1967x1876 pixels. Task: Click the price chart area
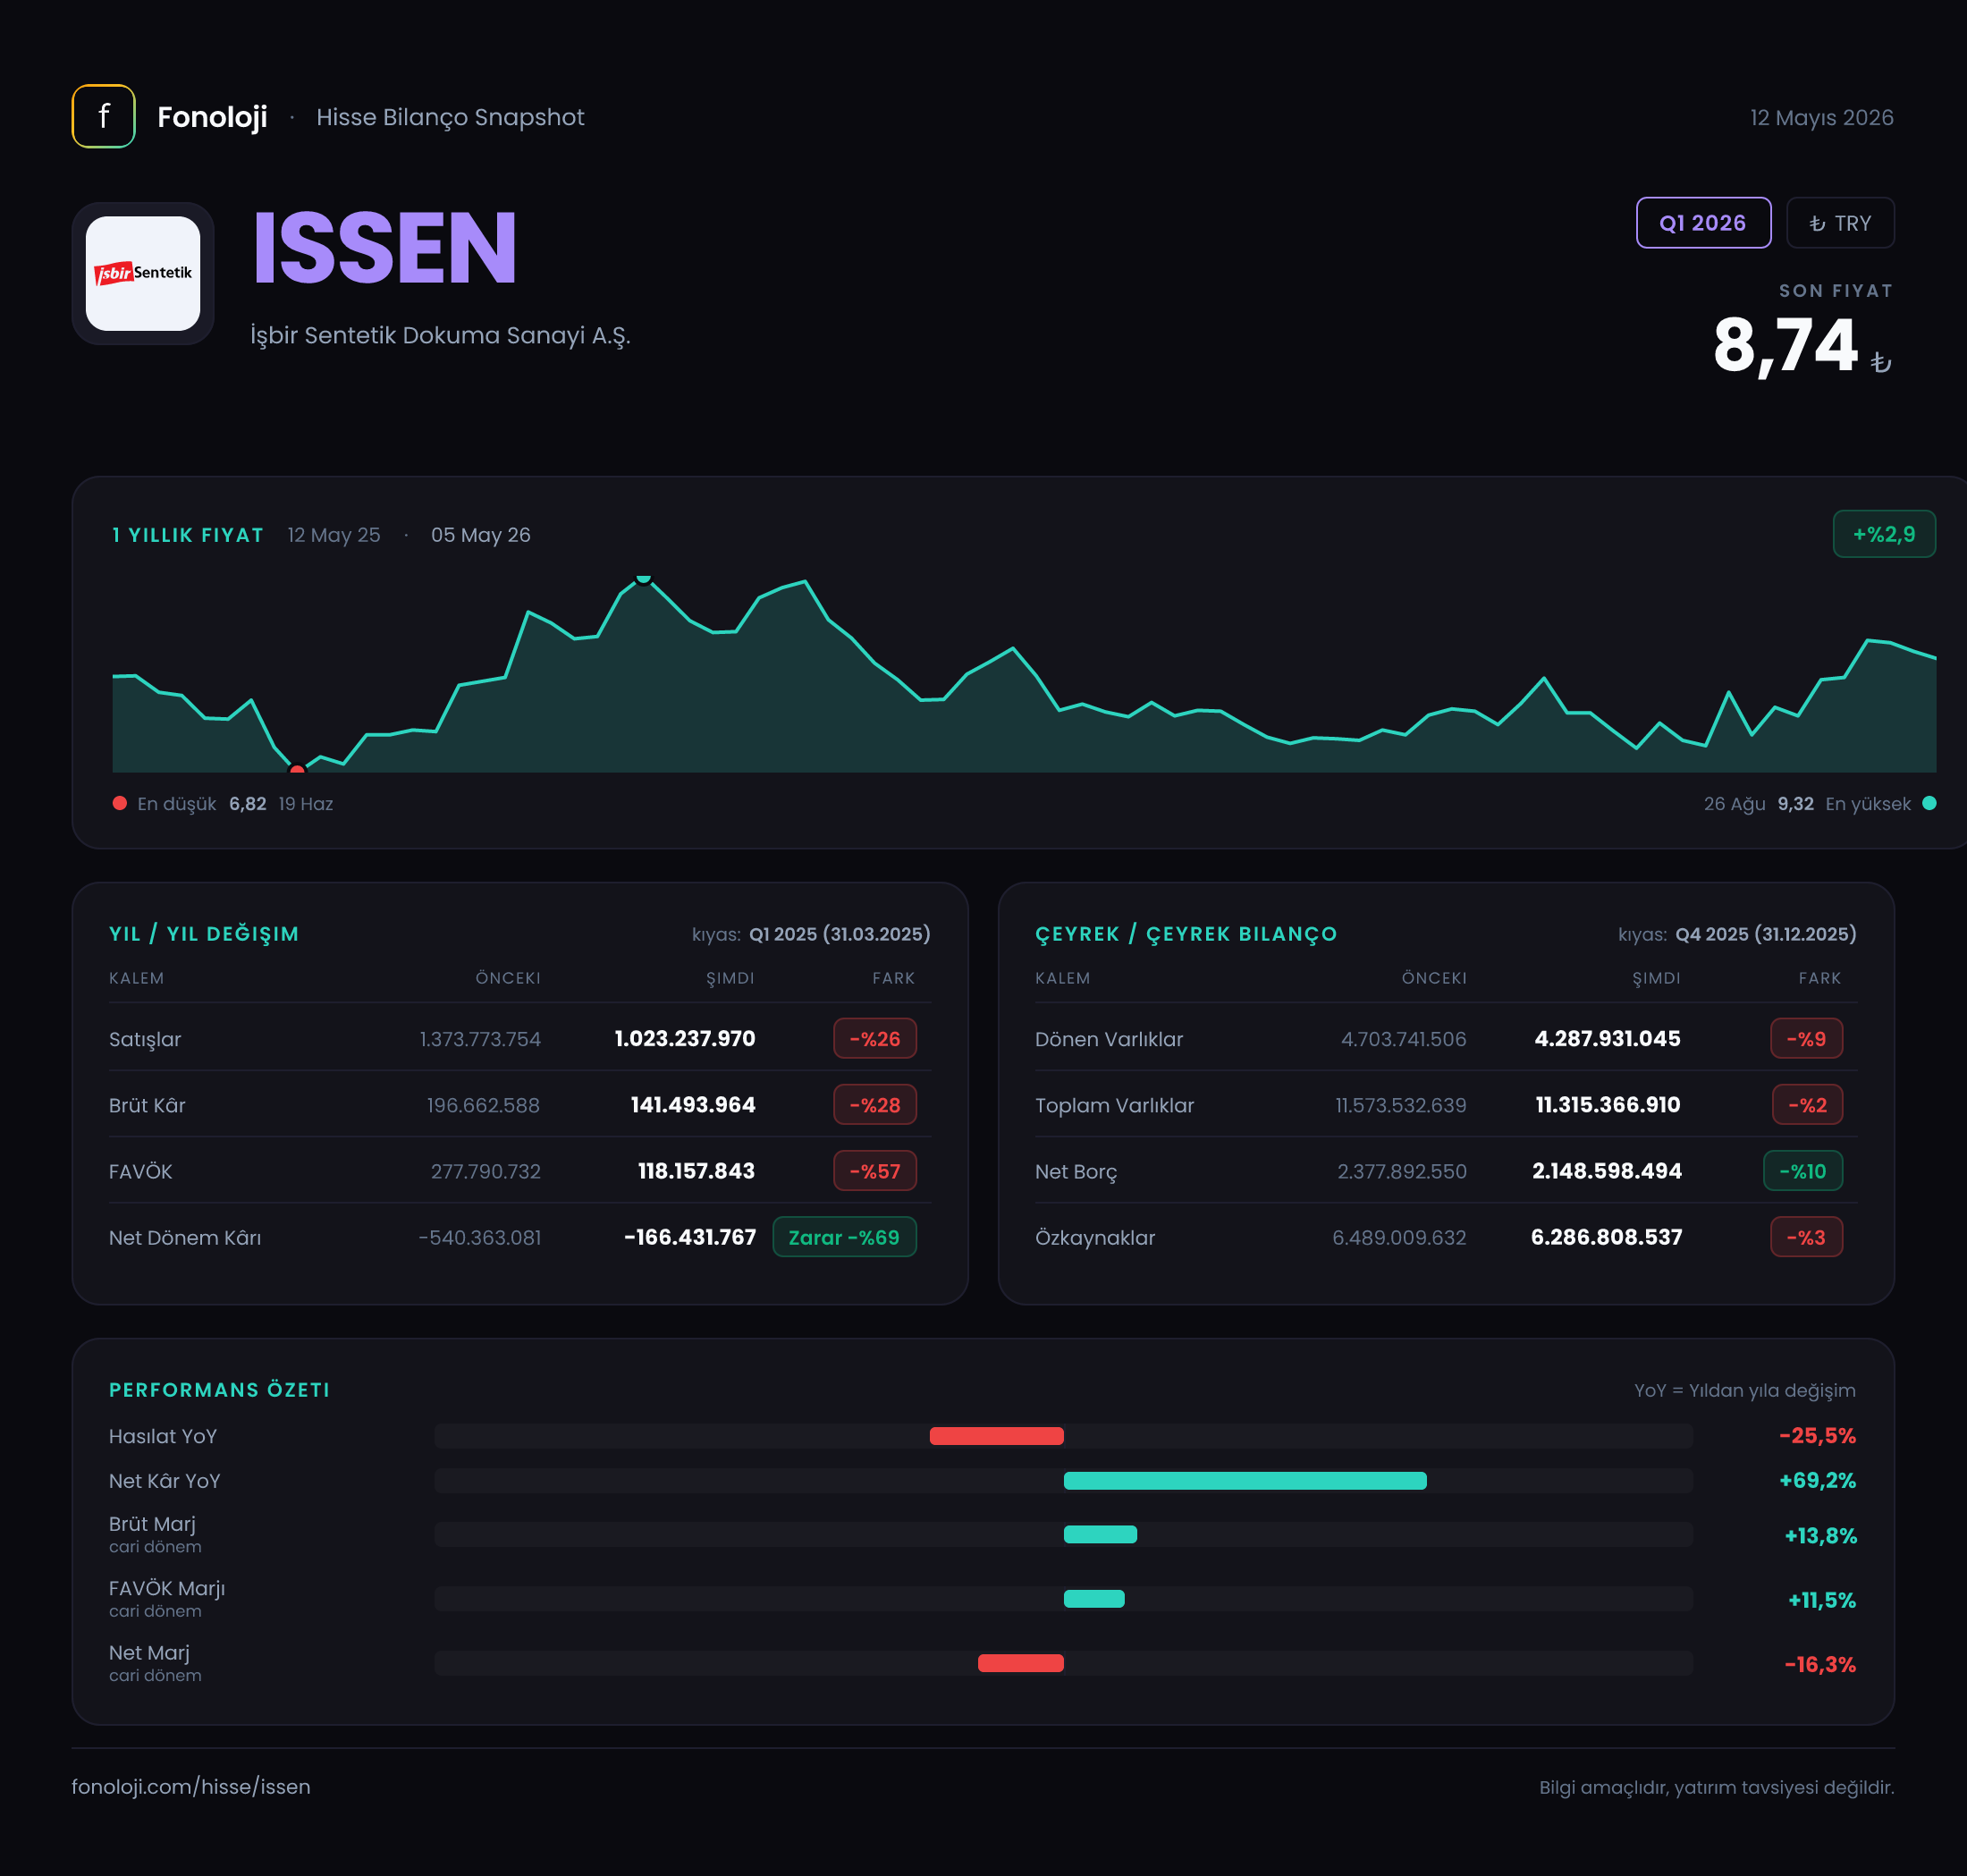(1024, 674)
